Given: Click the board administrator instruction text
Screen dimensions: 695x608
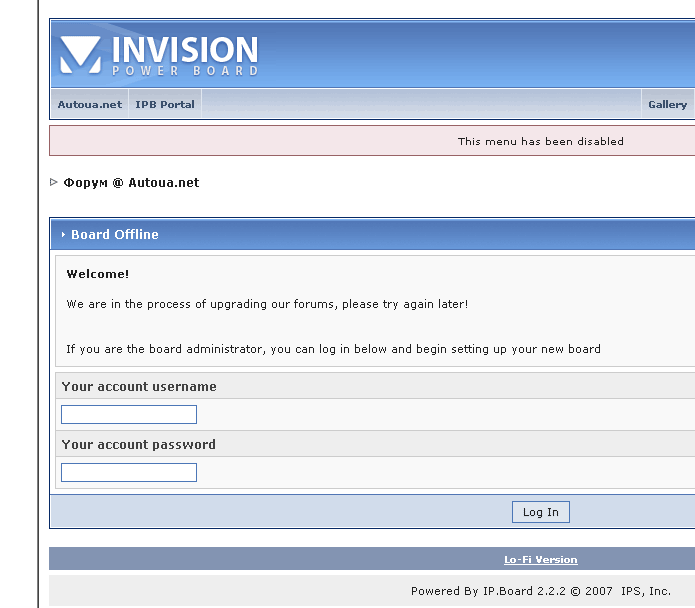Looking at the screenshot, I should pyautogui.click(x=333, y=349).
